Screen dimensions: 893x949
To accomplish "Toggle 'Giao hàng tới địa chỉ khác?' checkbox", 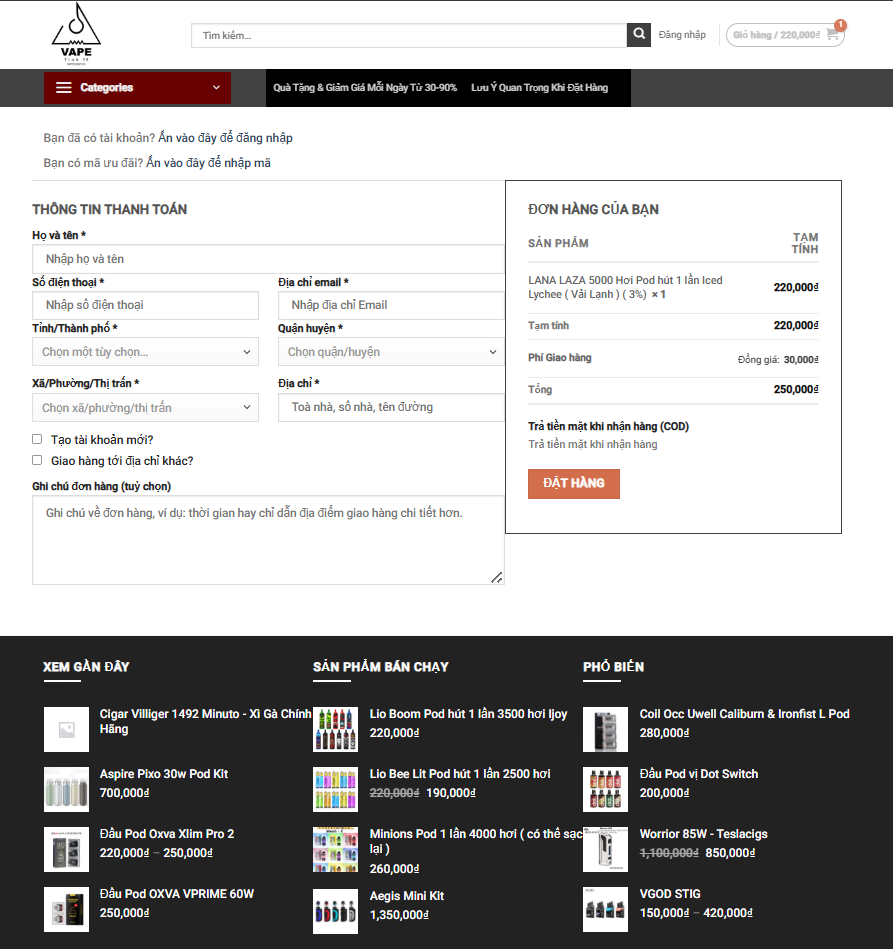I will pos(37,461).
